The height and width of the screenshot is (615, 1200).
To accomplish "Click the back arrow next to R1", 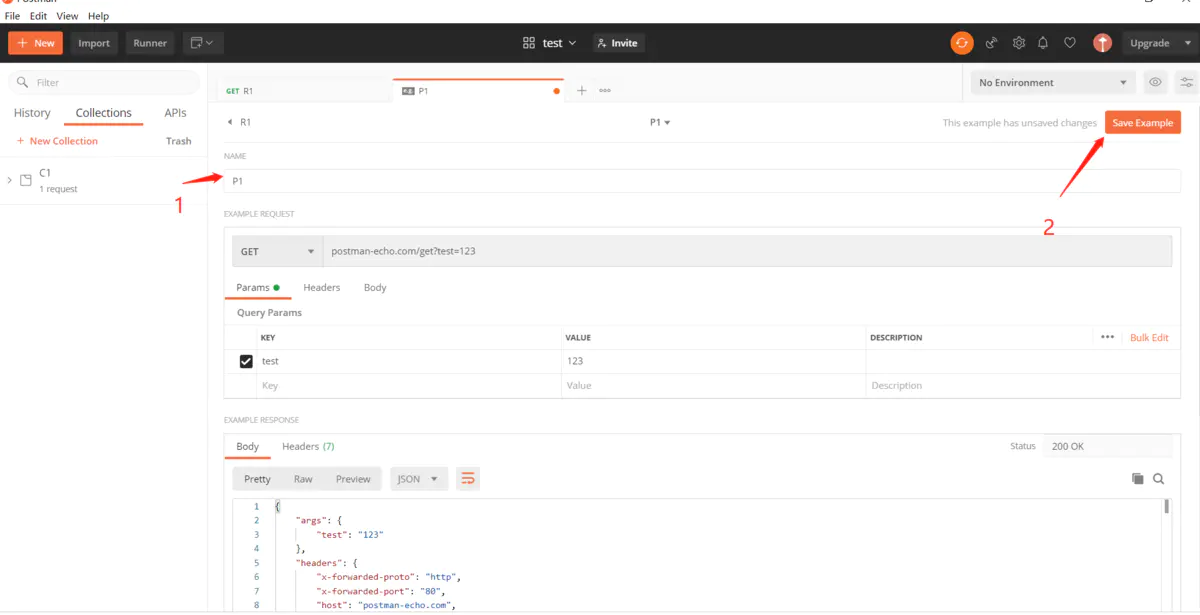I will coord(231,122).
